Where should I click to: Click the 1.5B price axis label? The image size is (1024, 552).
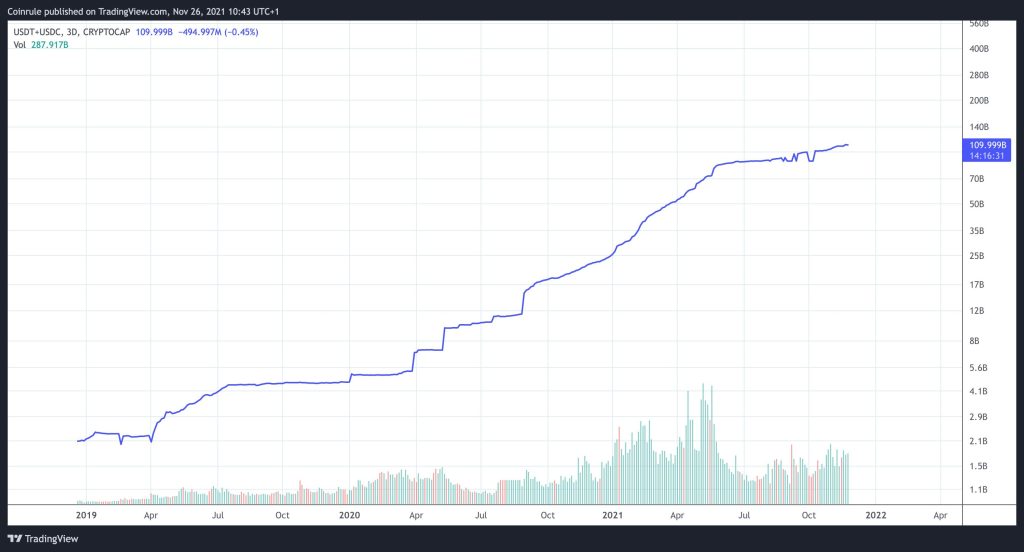(978, 466)
